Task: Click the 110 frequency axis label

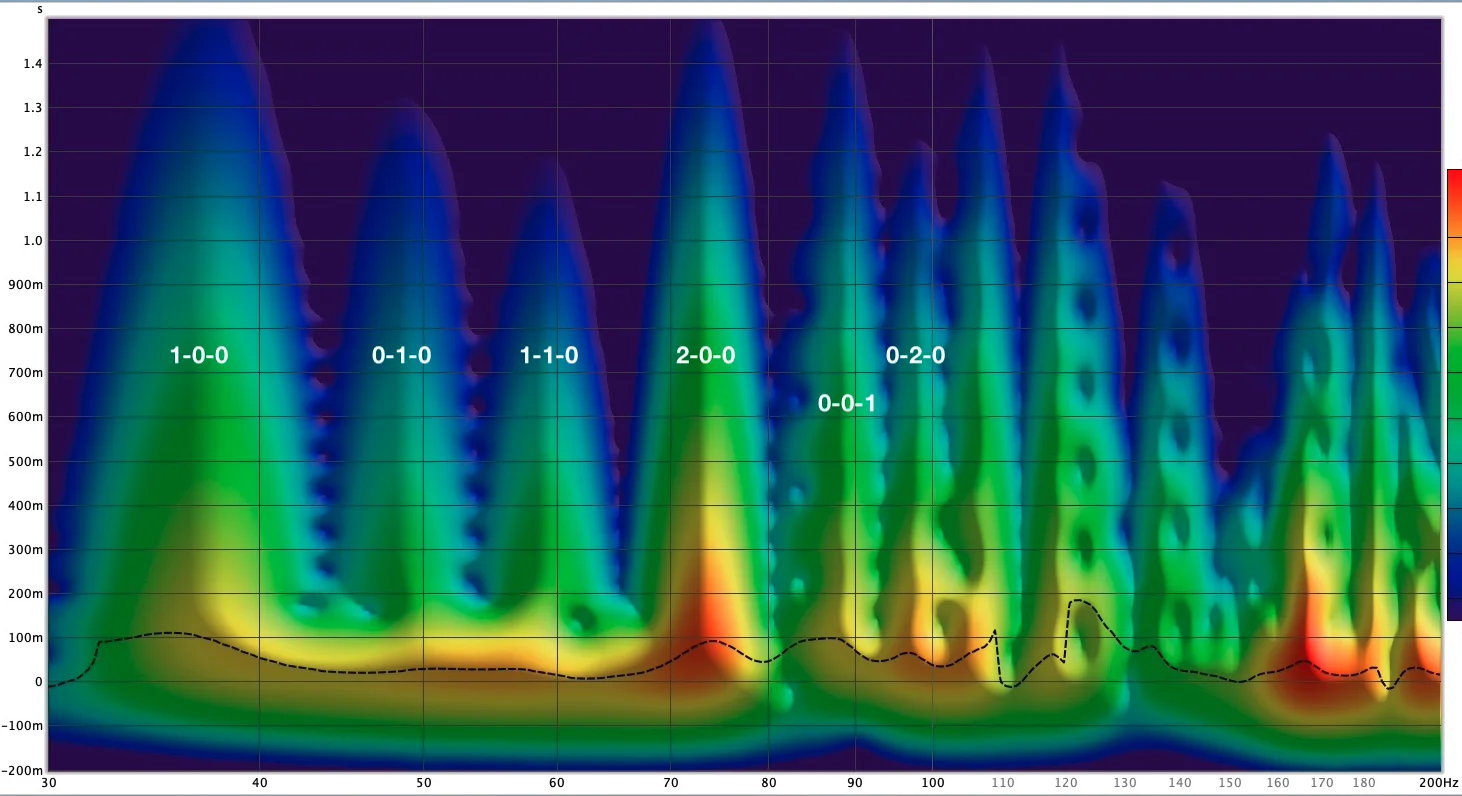Action: [1002, 782]
